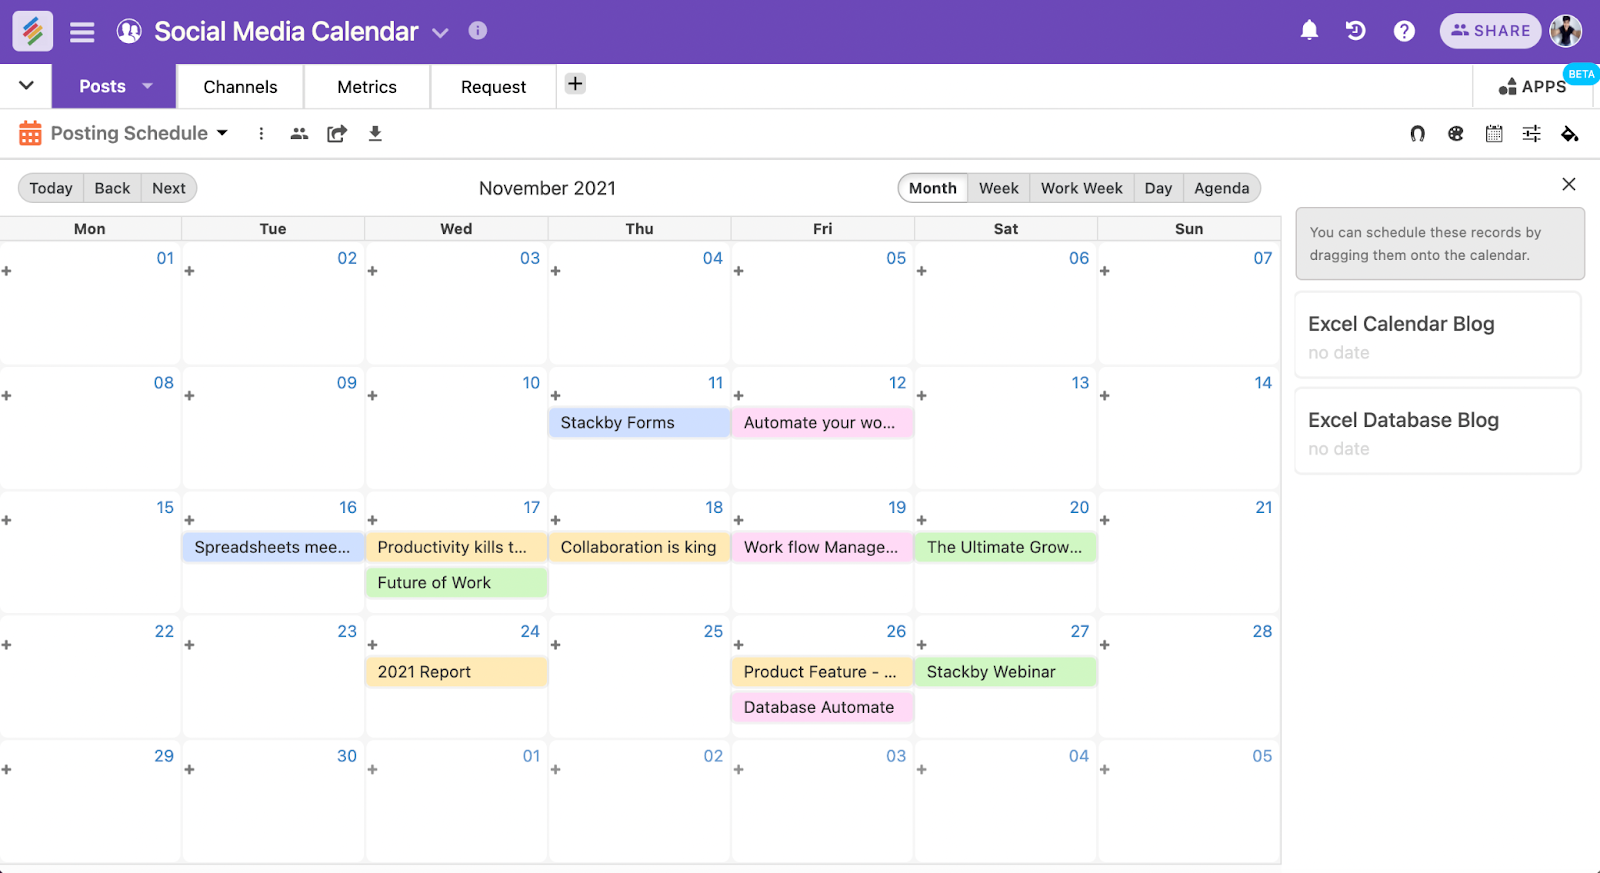Add a record on November 10
Image resolution: width=1600 pixels, height=873 pixels.
(372, 396)
